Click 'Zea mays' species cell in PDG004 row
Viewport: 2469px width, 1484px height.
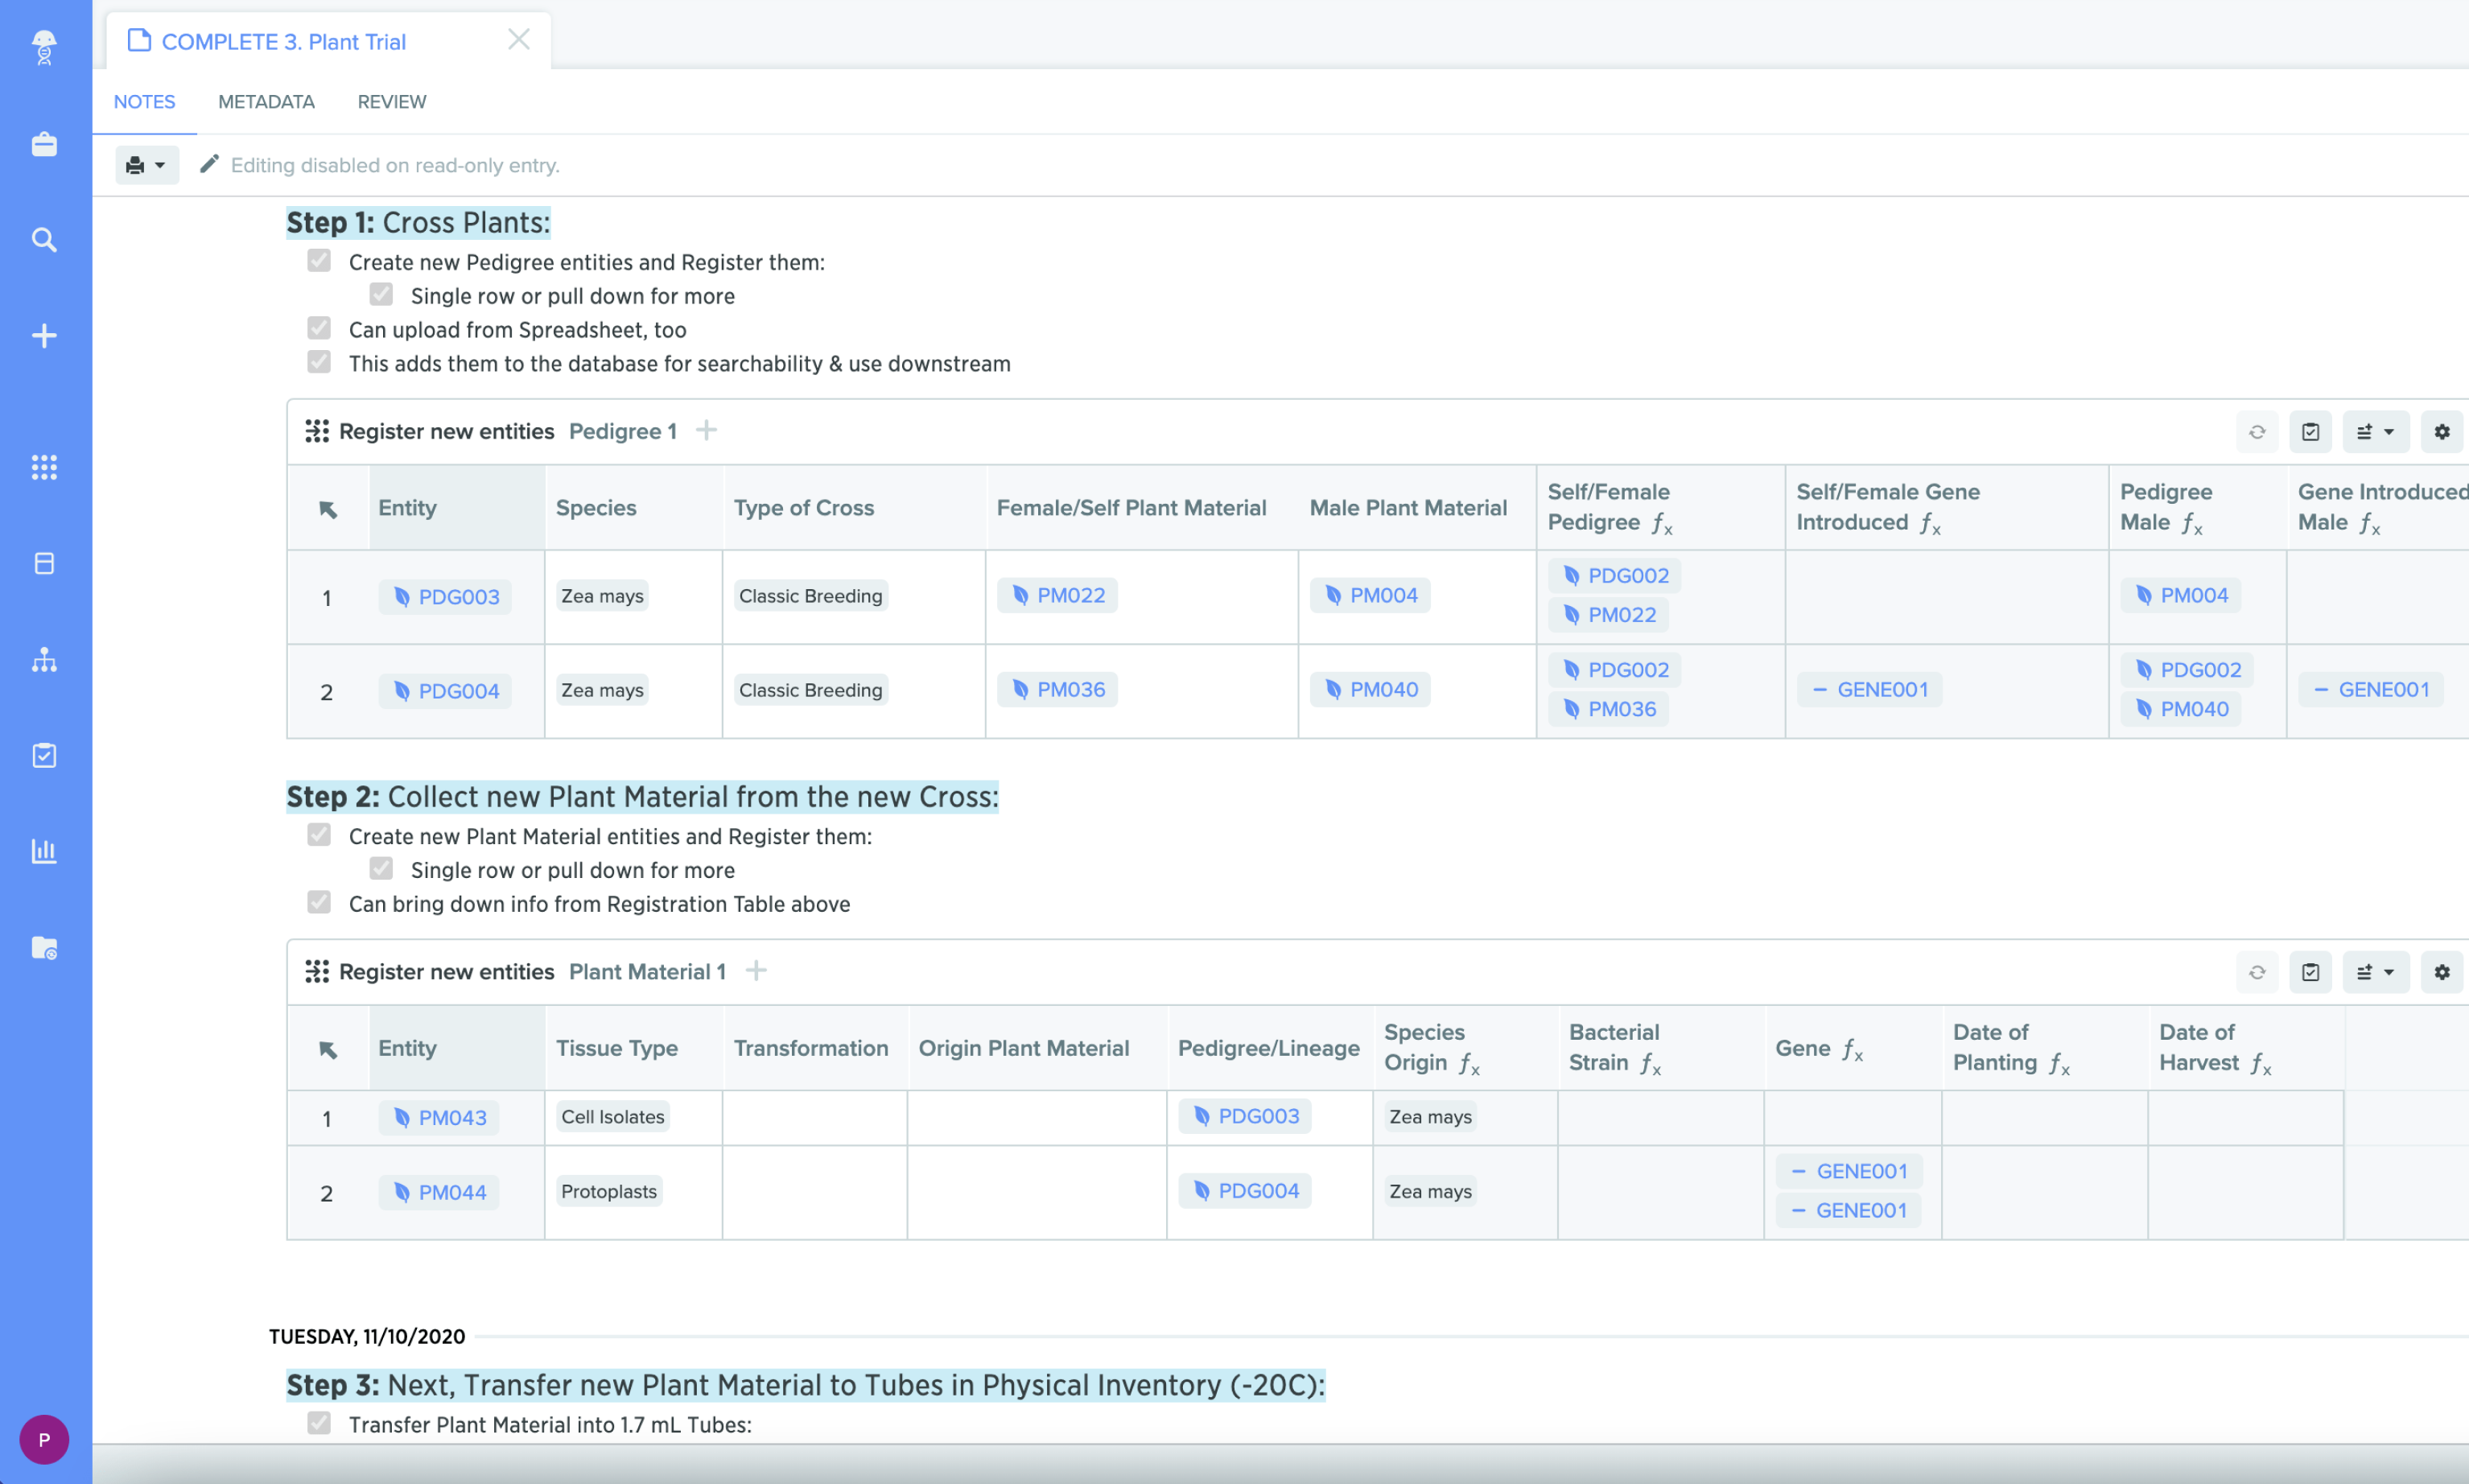click(602, 690)
